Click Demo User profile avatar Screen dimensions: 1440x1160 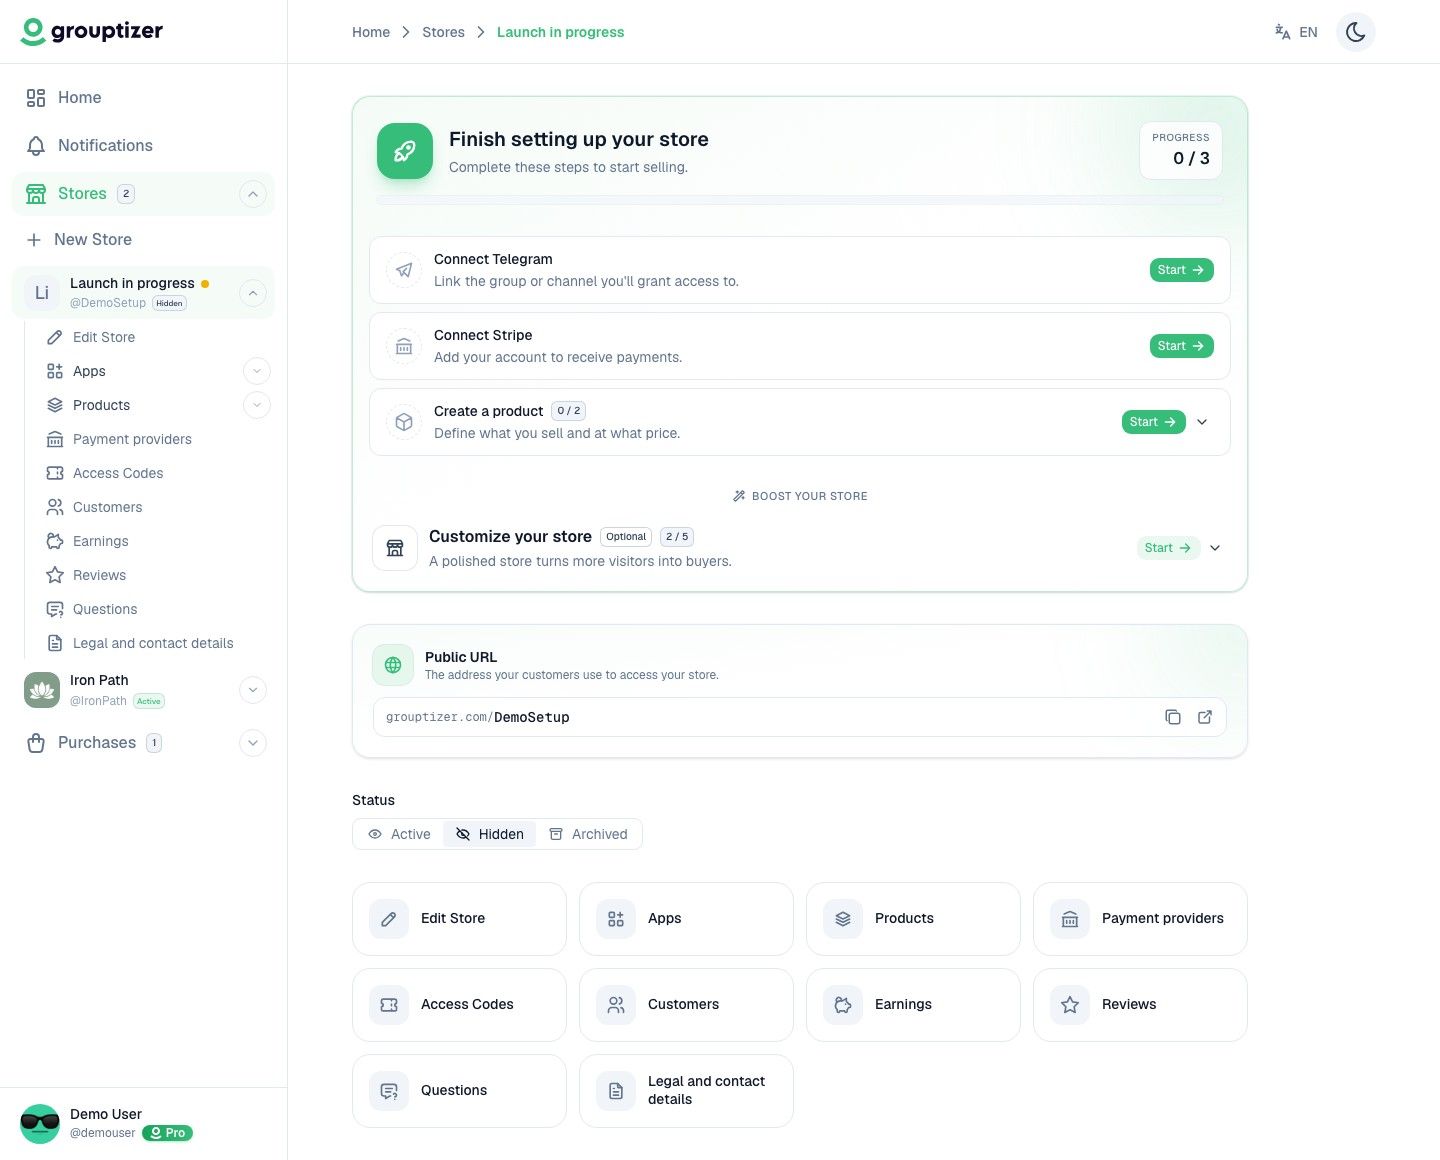coord(40,1124)
